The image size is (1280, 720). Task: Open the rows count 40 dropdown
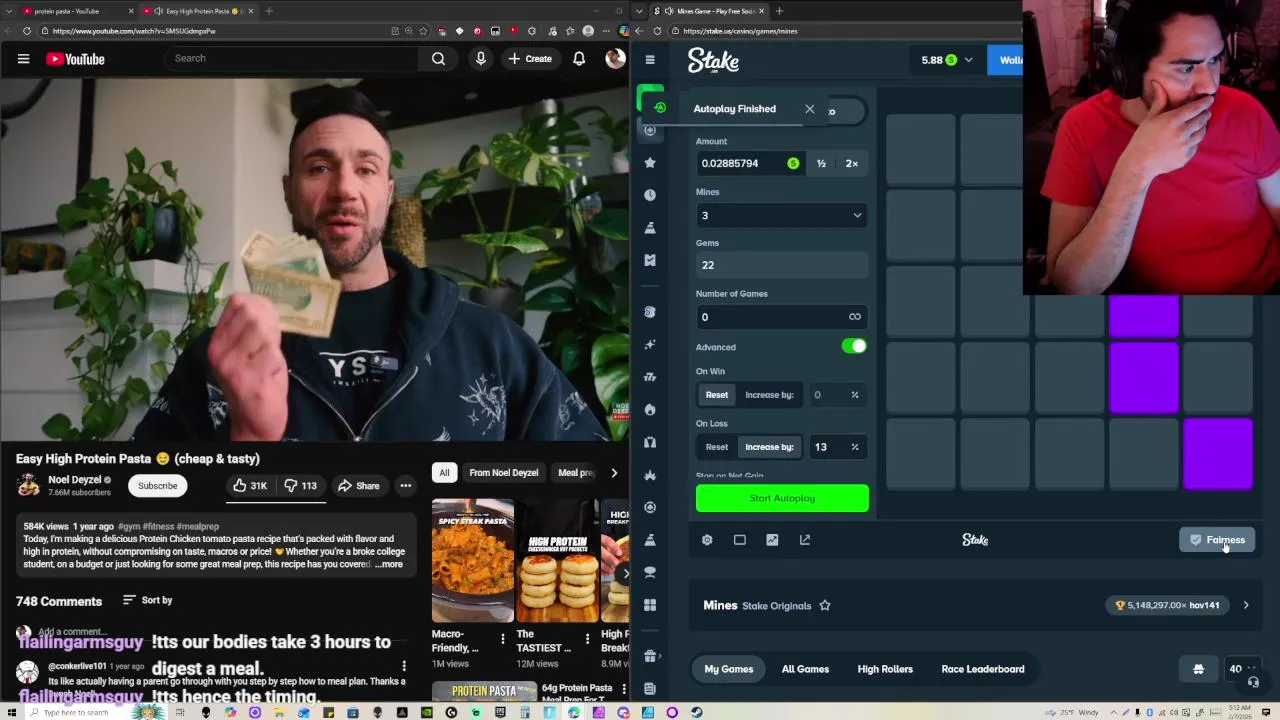click(x=1240, y=669)
